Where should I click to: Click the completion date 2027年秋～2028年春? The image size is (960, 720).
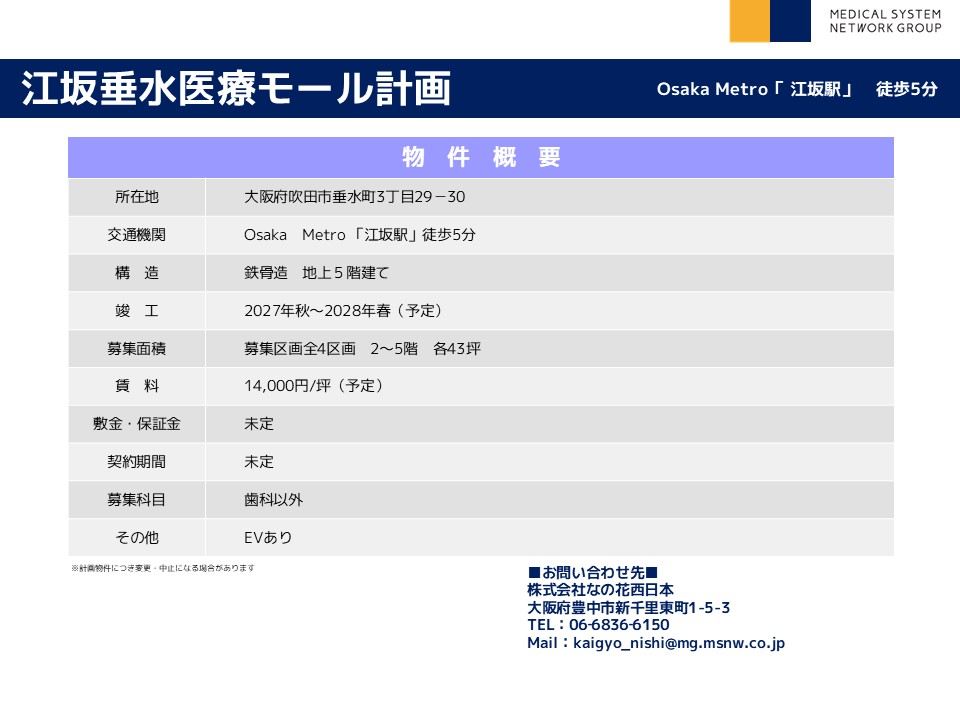coord(343,310)
